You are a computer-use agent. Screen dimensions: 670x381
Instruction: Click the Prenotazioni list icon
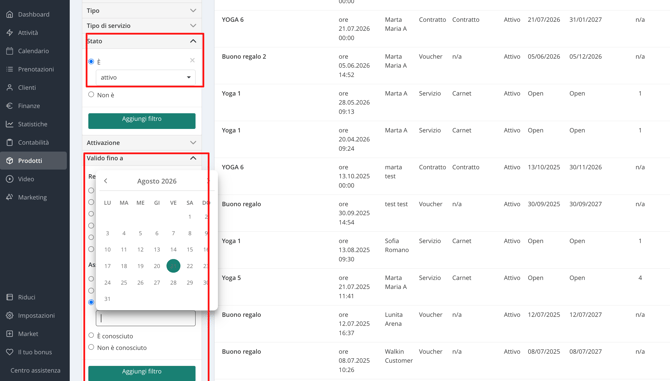tap(9, 69)
